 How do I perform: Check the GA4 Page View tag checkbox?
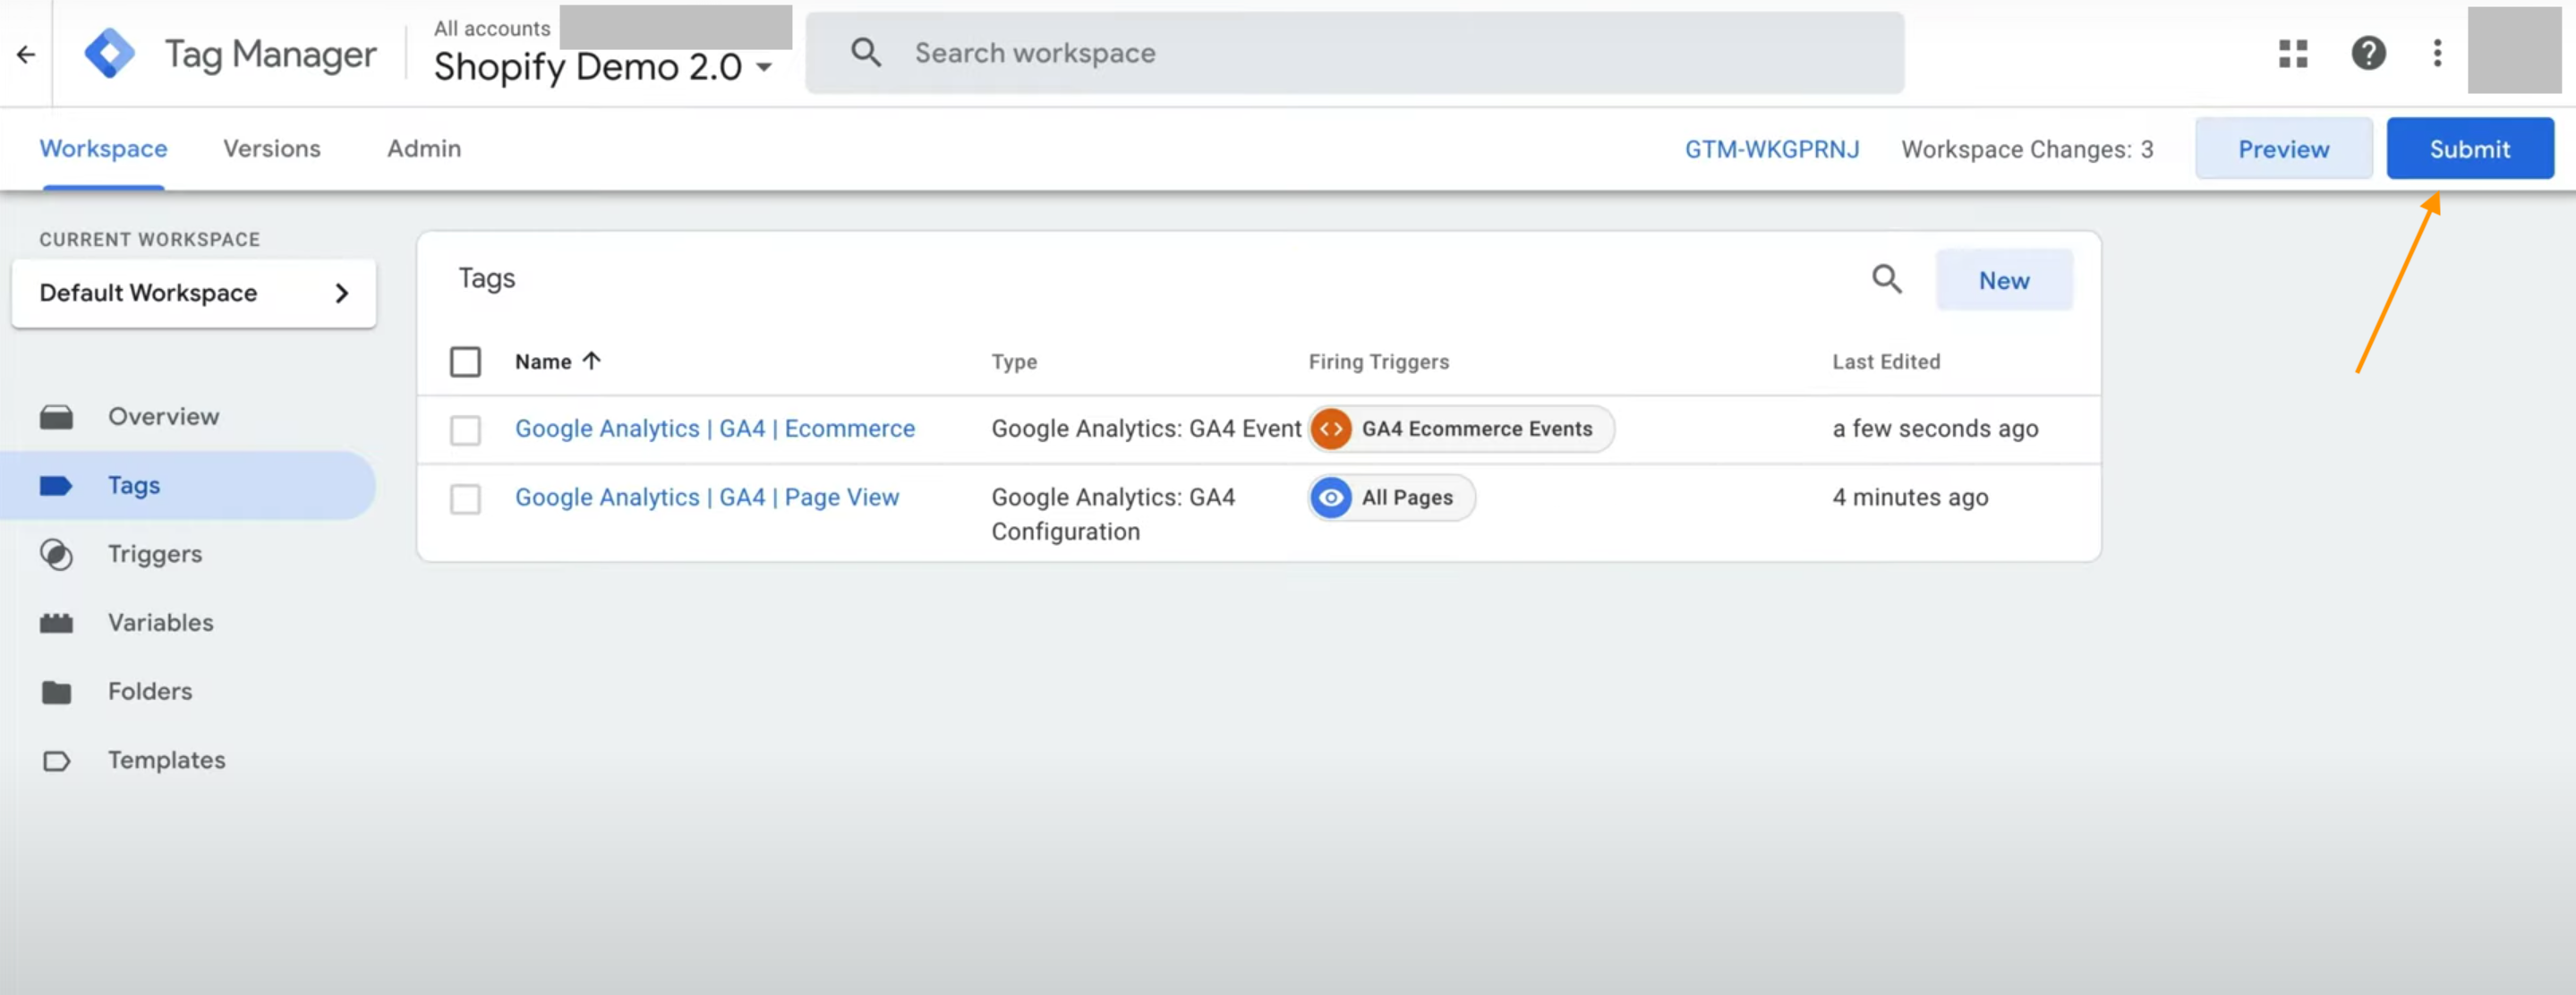point(465,498)
